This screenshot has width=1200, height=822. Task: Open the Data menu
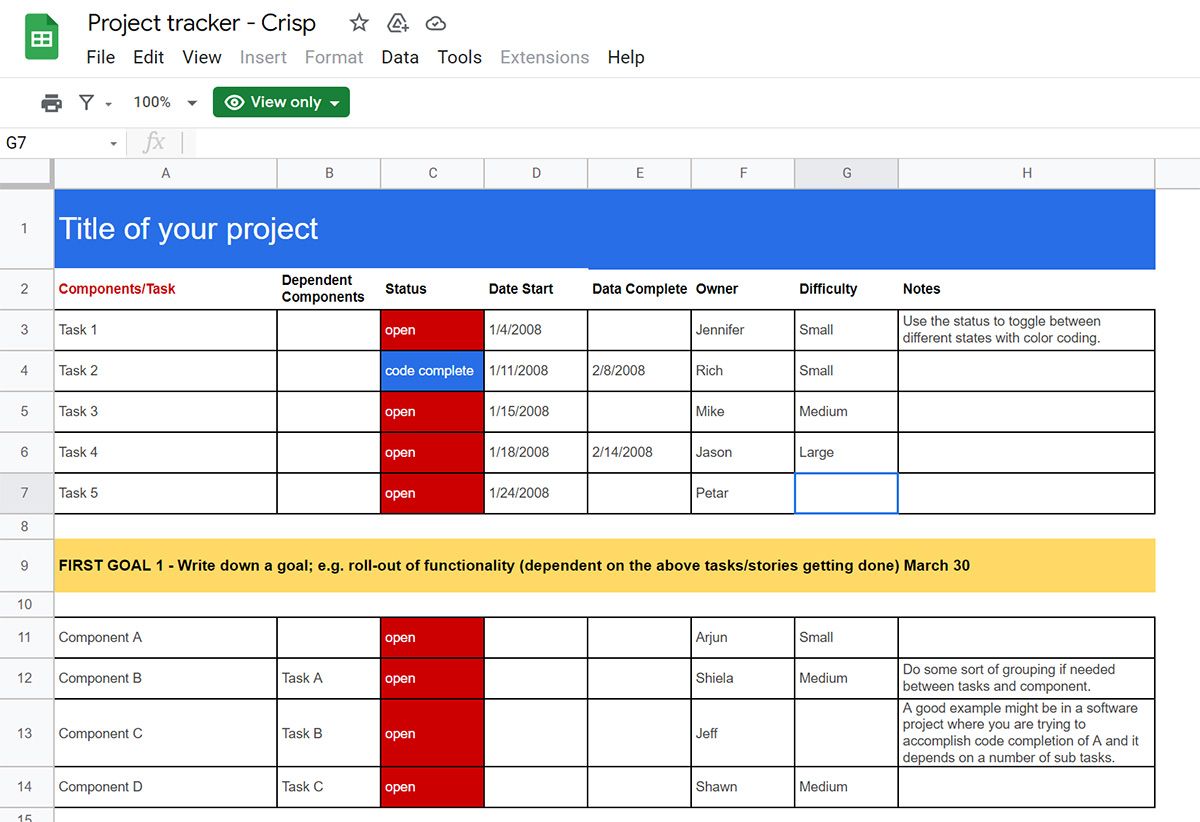pos(399,57)
